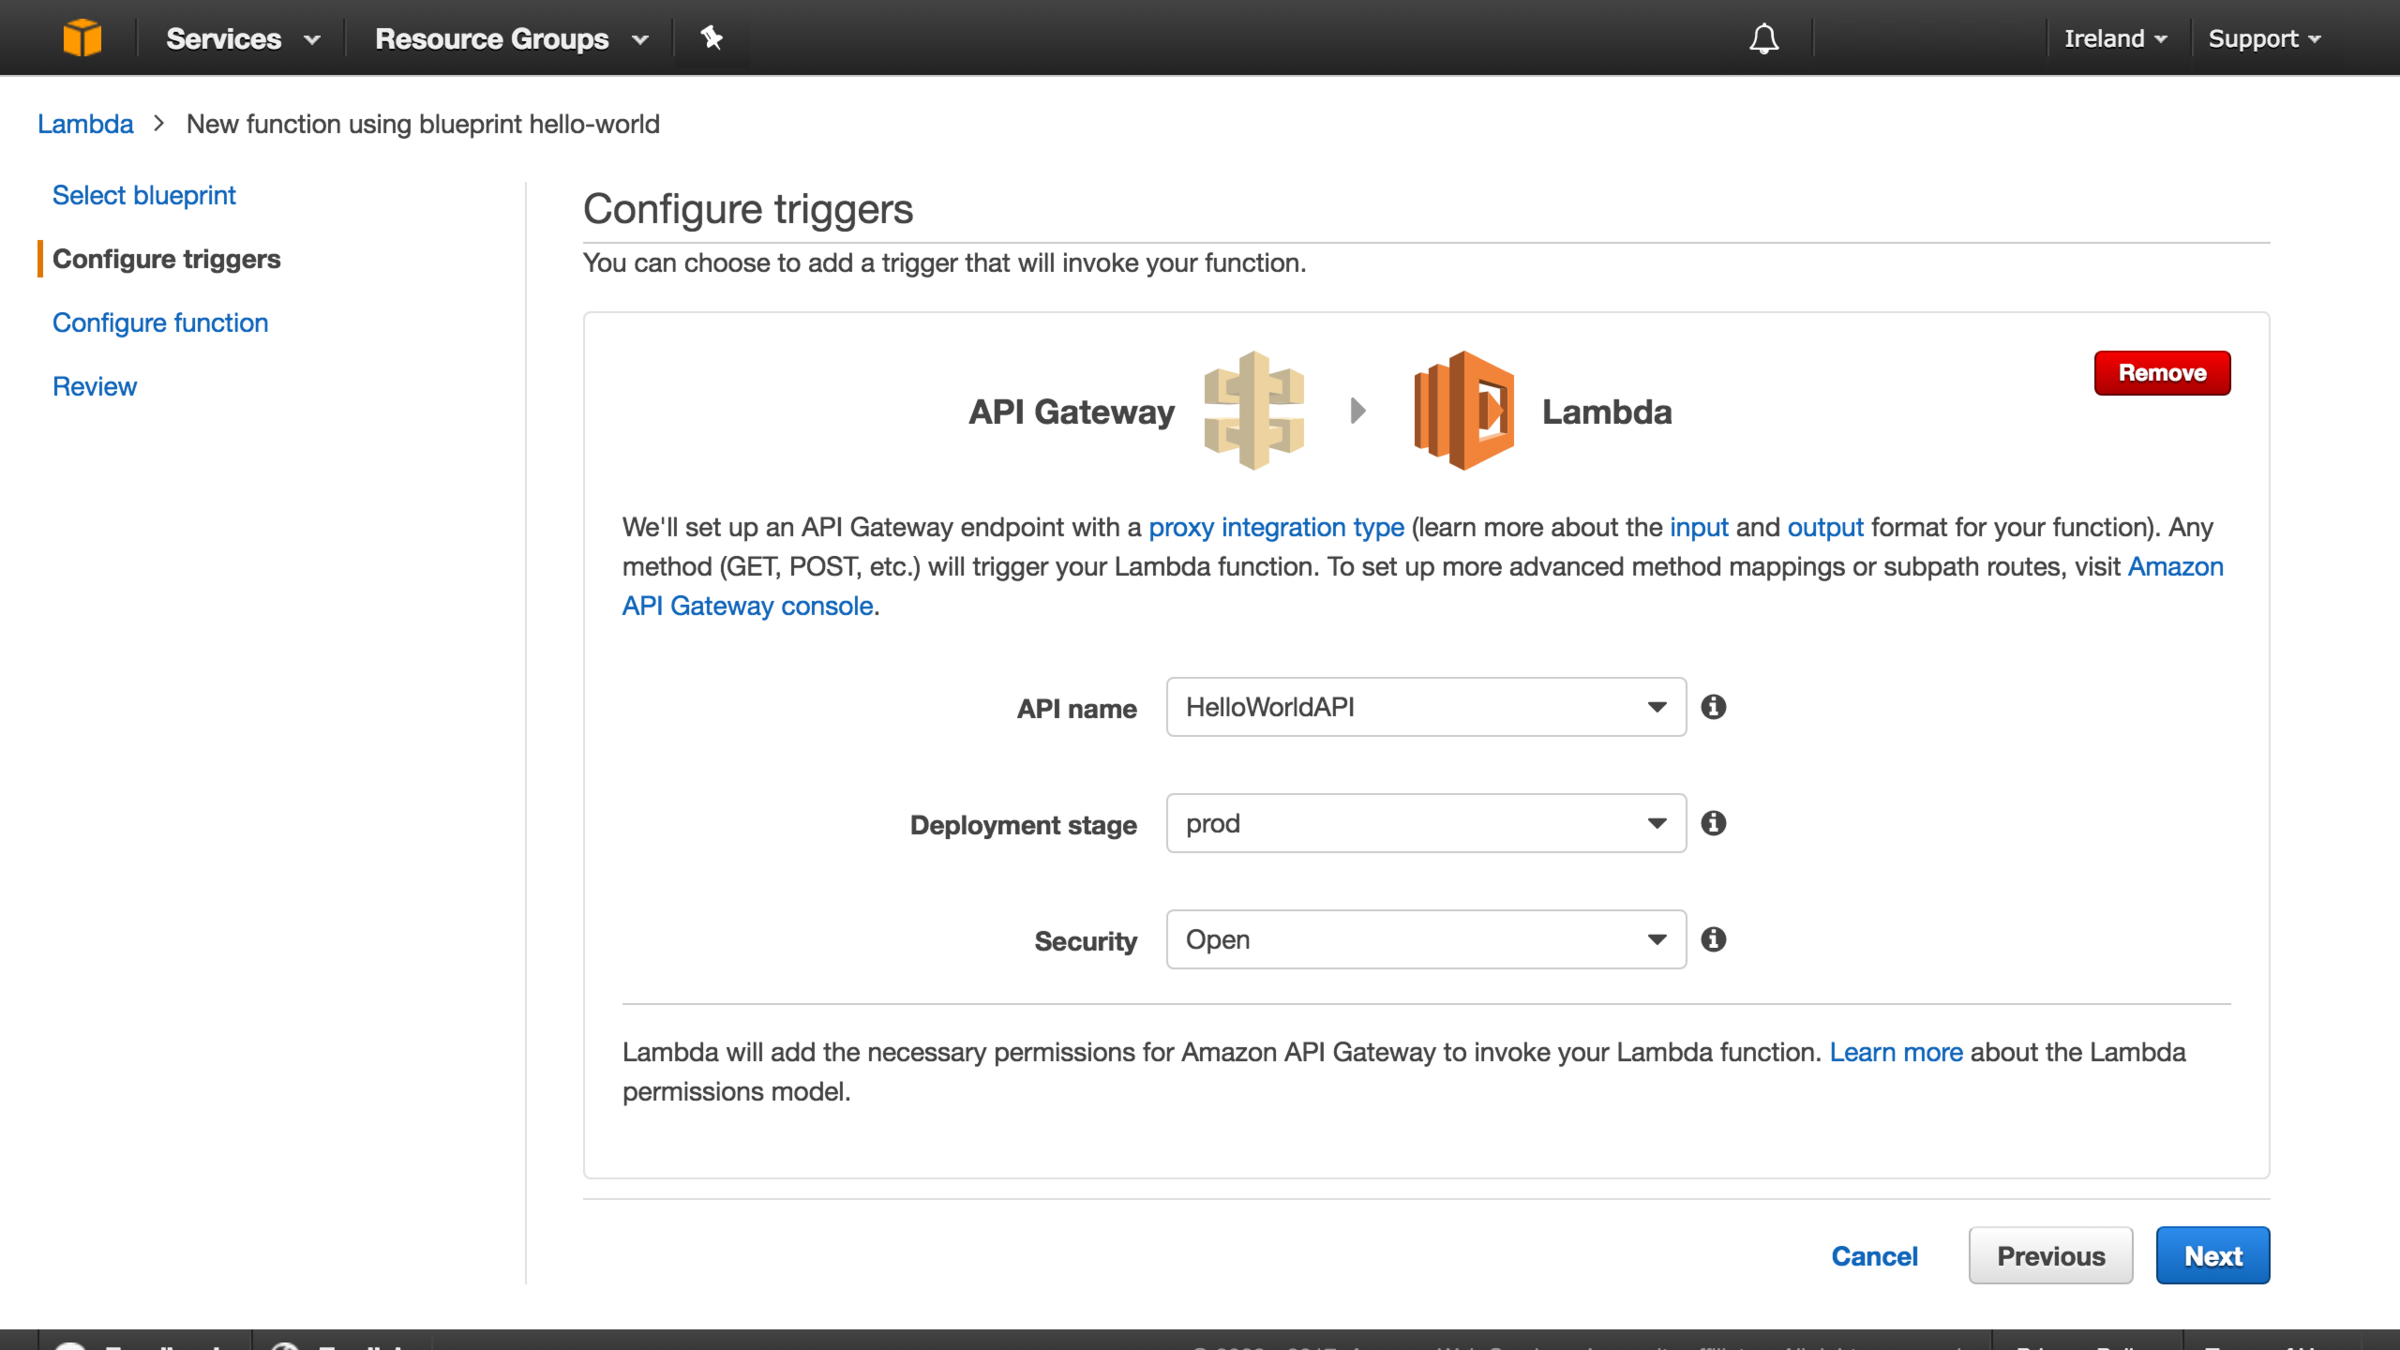Go to Configure function step
This screenshot has height=1350, width=2400.
click(160, 323)
